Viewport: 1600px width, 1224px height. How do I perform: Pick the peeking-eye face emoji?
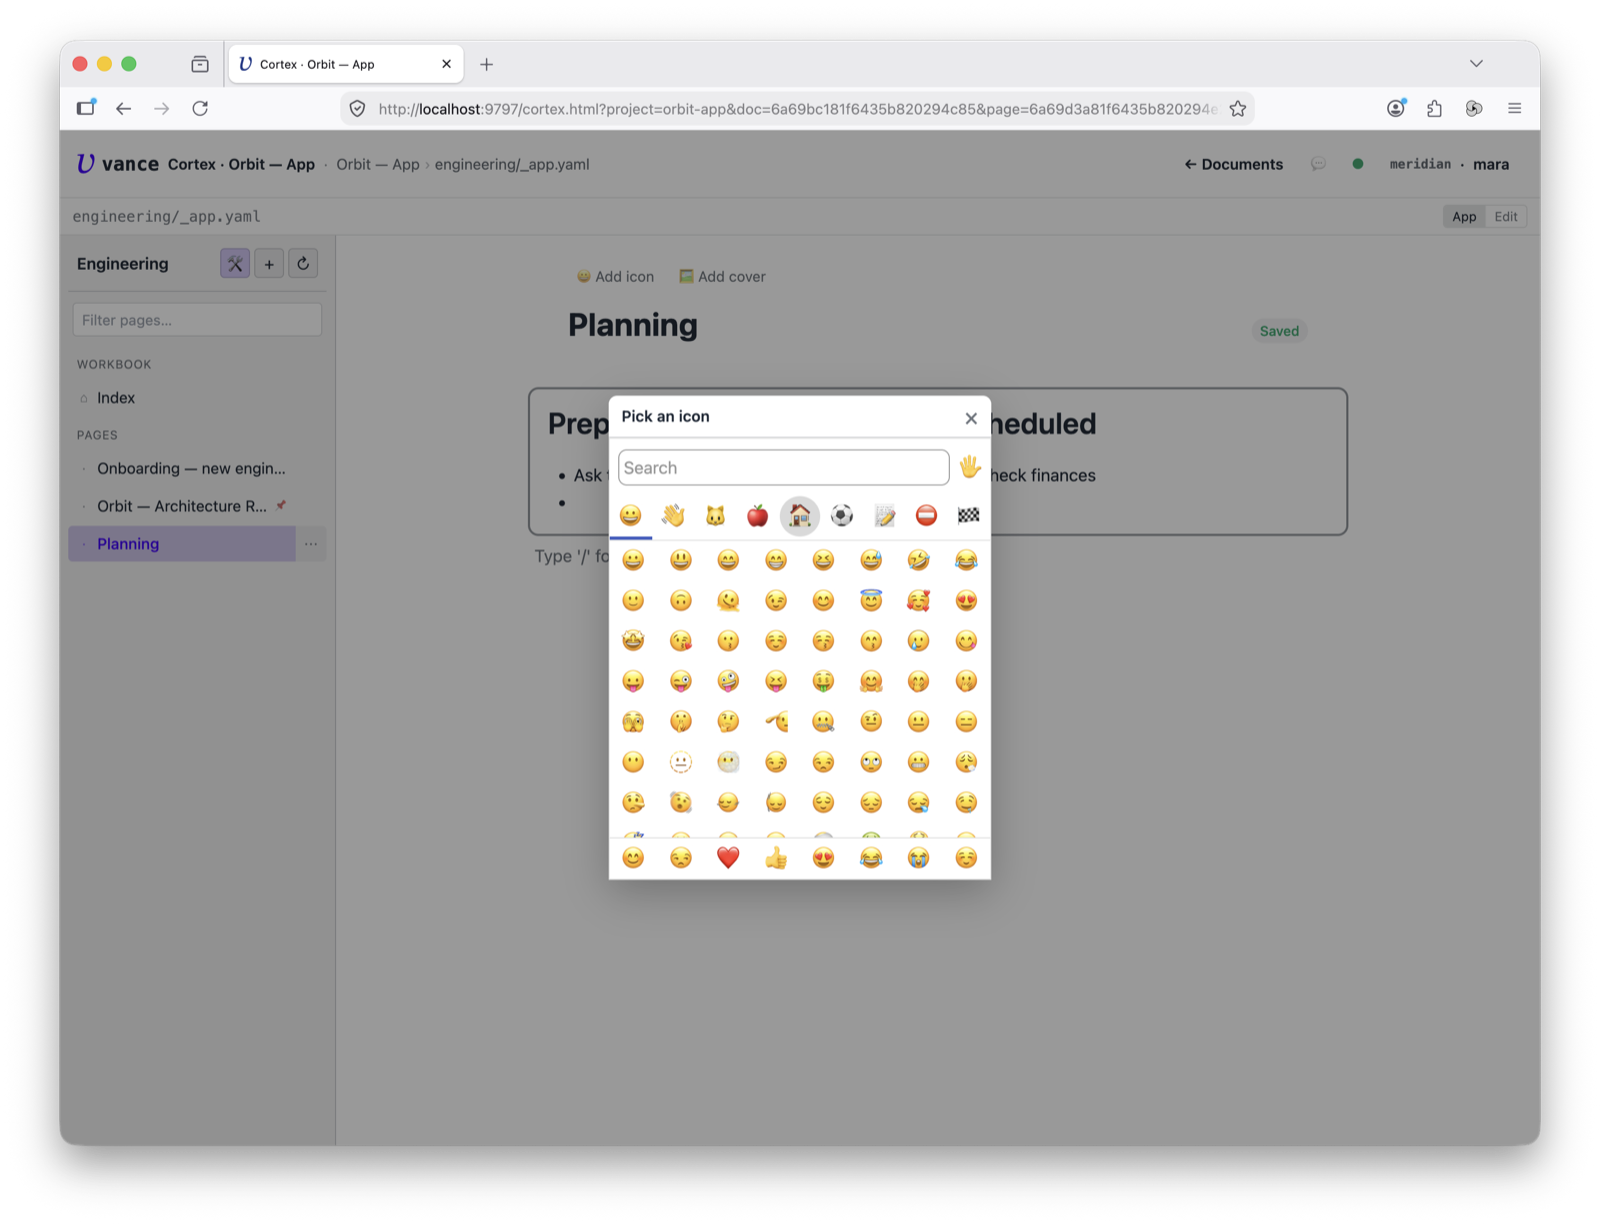click(633, 722)
